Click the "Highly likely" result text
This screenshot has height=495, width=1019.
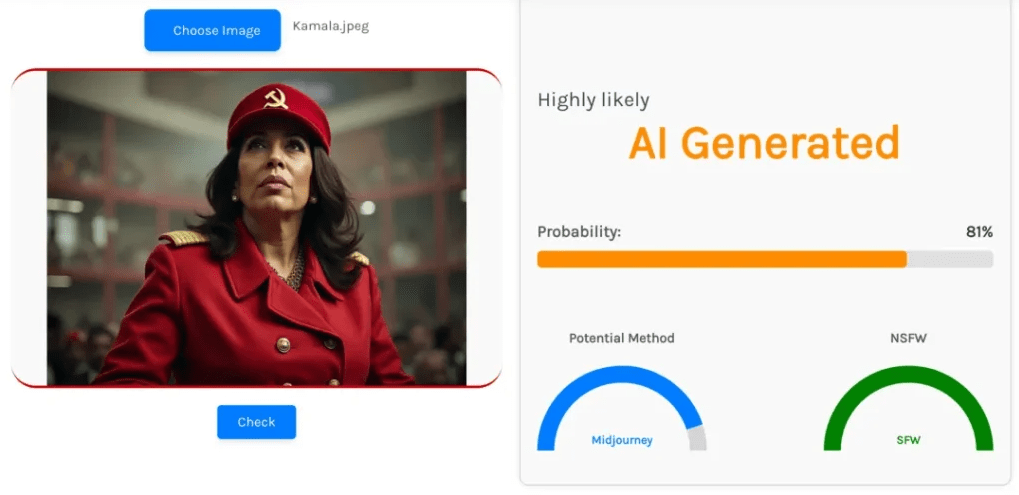coord(593,100)
